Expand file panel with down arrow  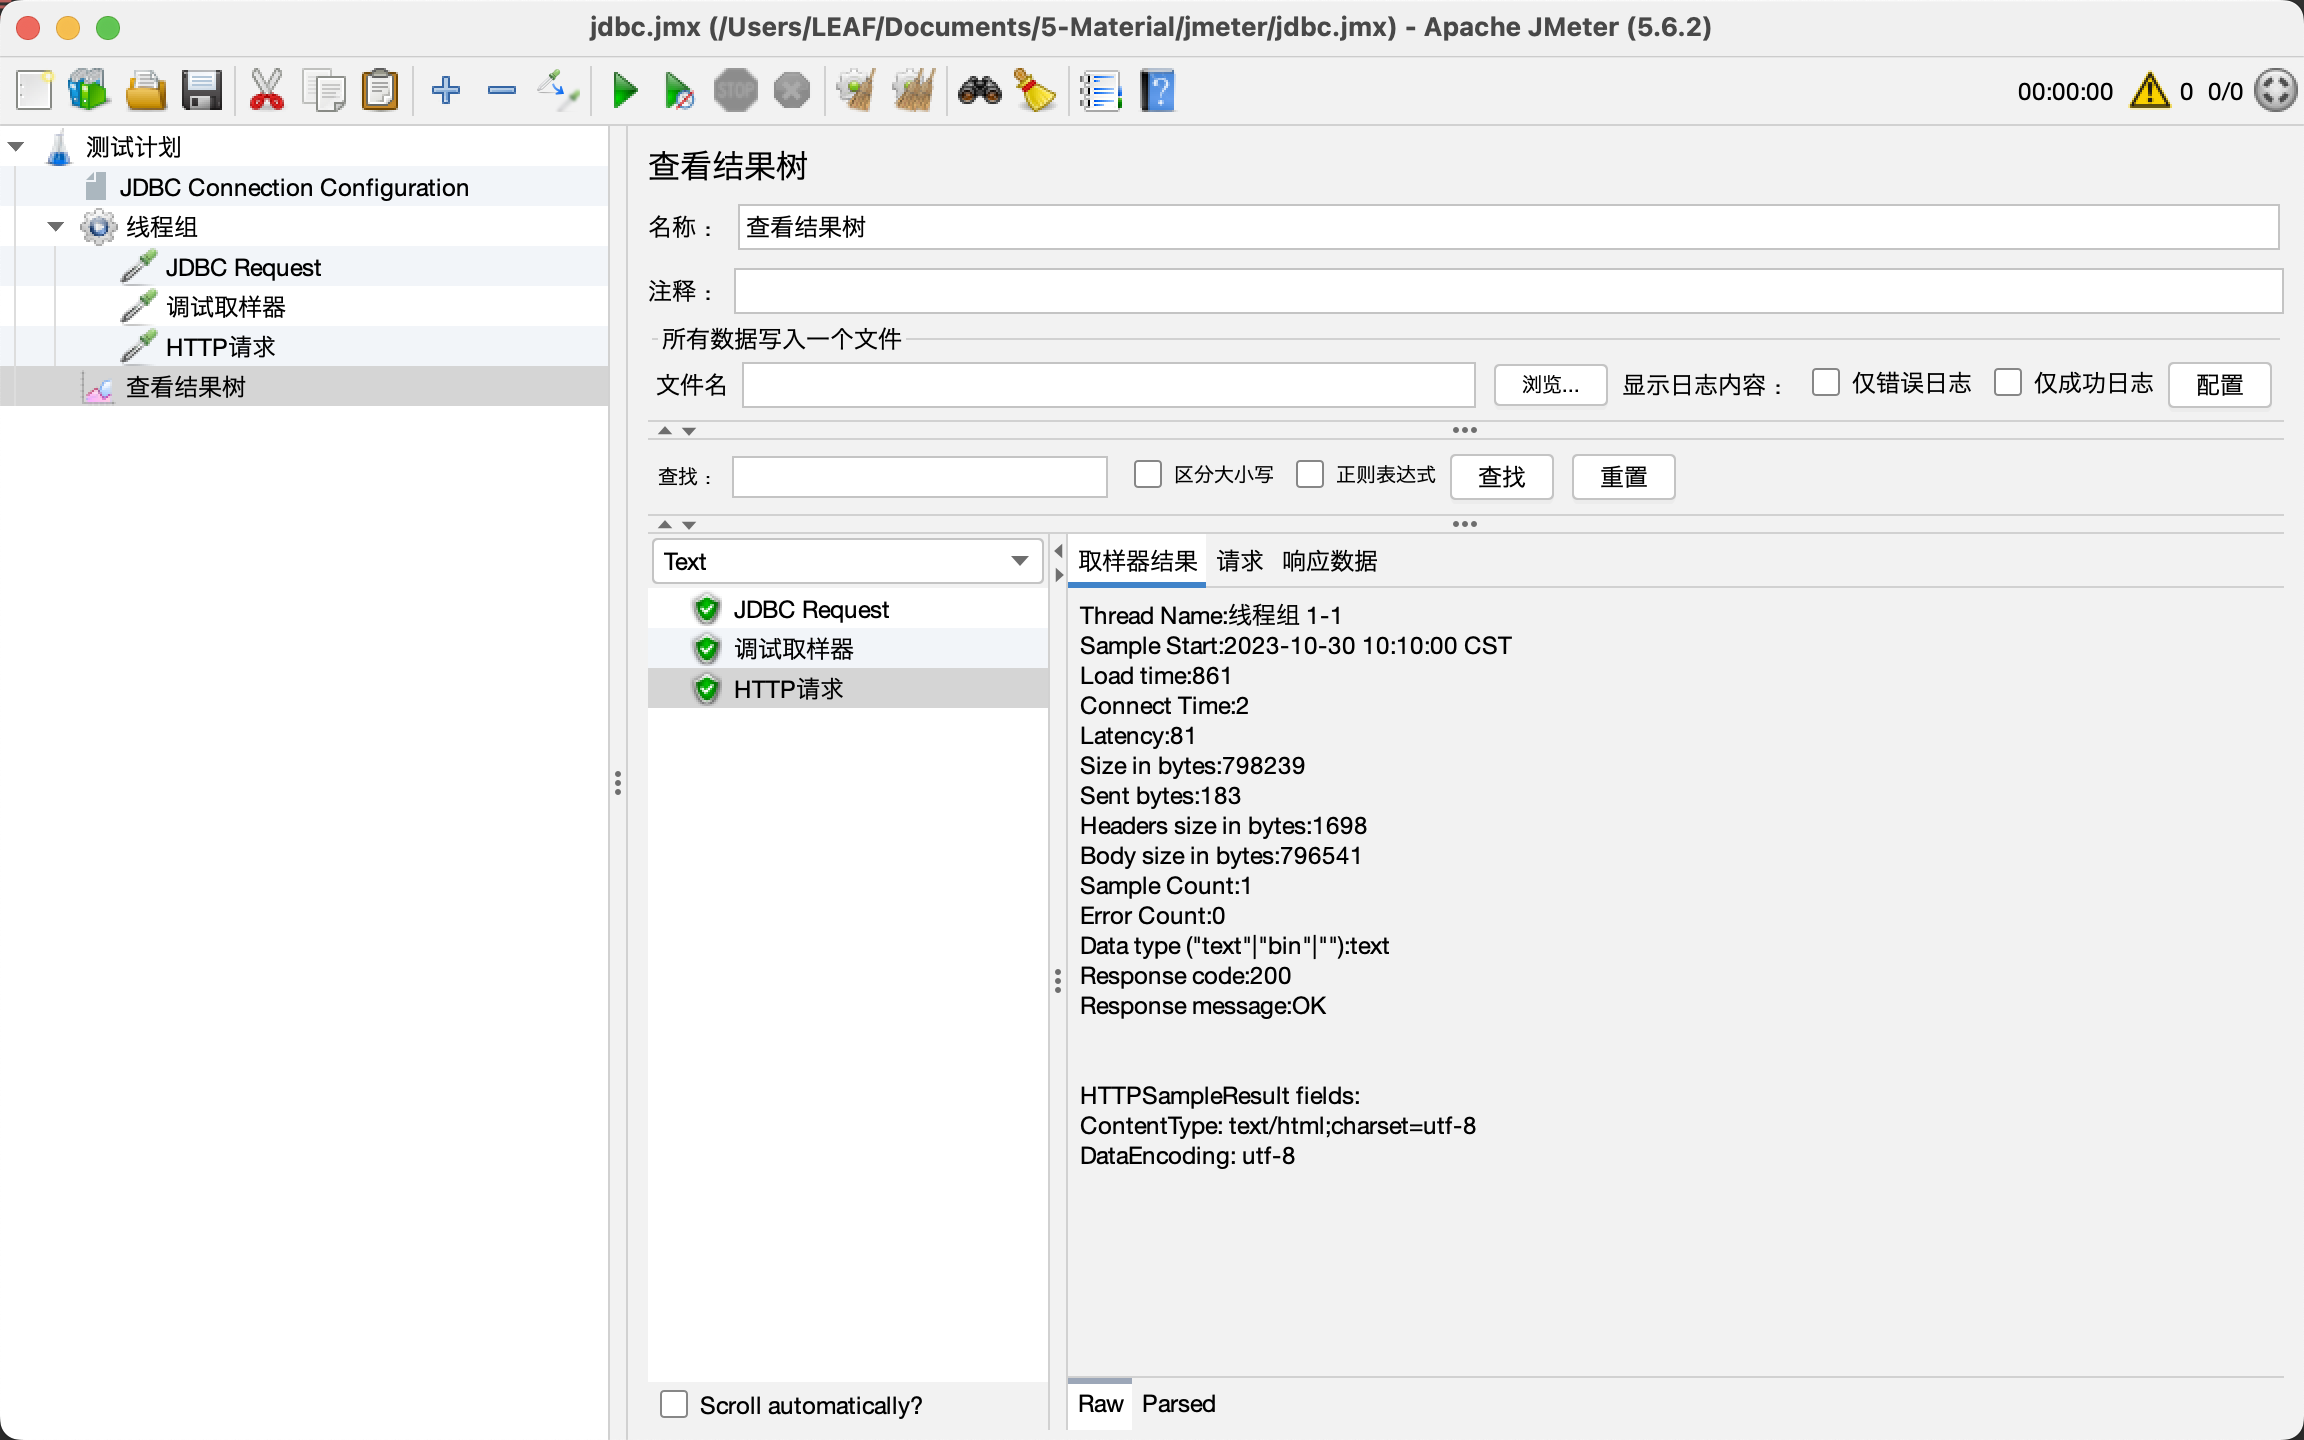[x=689, y=431]
